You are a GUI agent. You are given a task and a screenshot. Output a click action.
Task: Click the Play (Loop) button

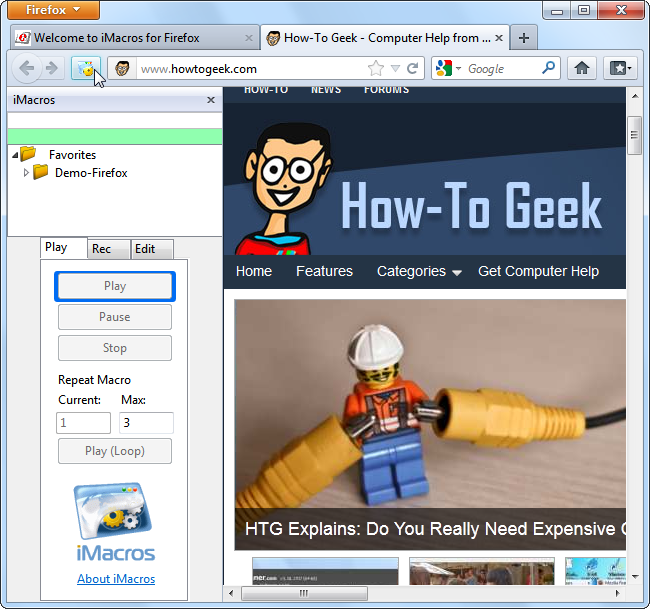[115, 451]
